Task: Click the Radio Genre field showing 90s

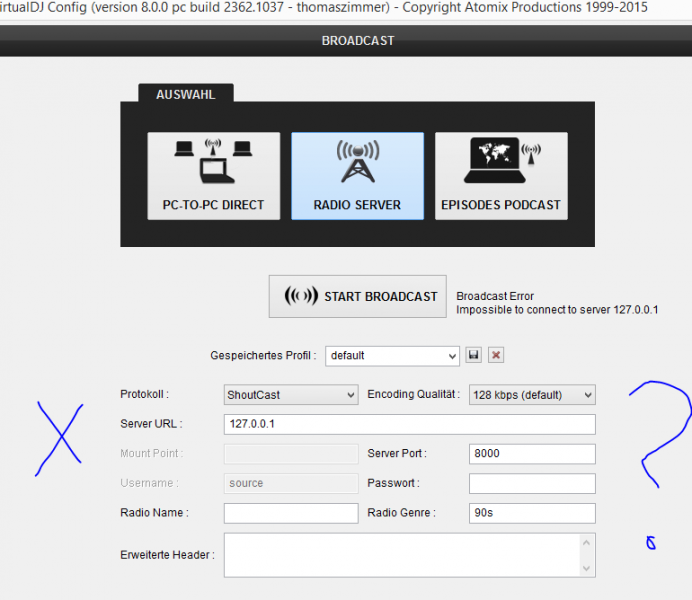Action: point(532,514)
